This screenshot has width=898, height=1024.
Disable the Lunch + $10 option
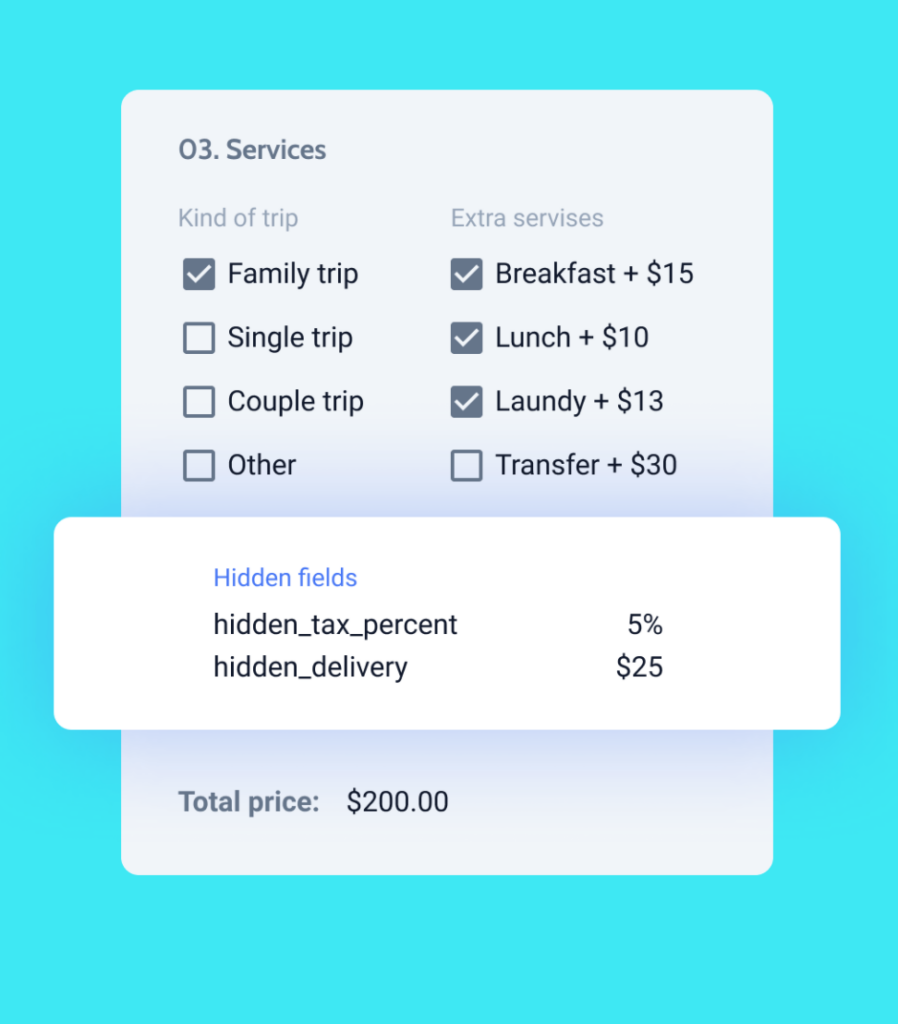[x=466, y=338]
